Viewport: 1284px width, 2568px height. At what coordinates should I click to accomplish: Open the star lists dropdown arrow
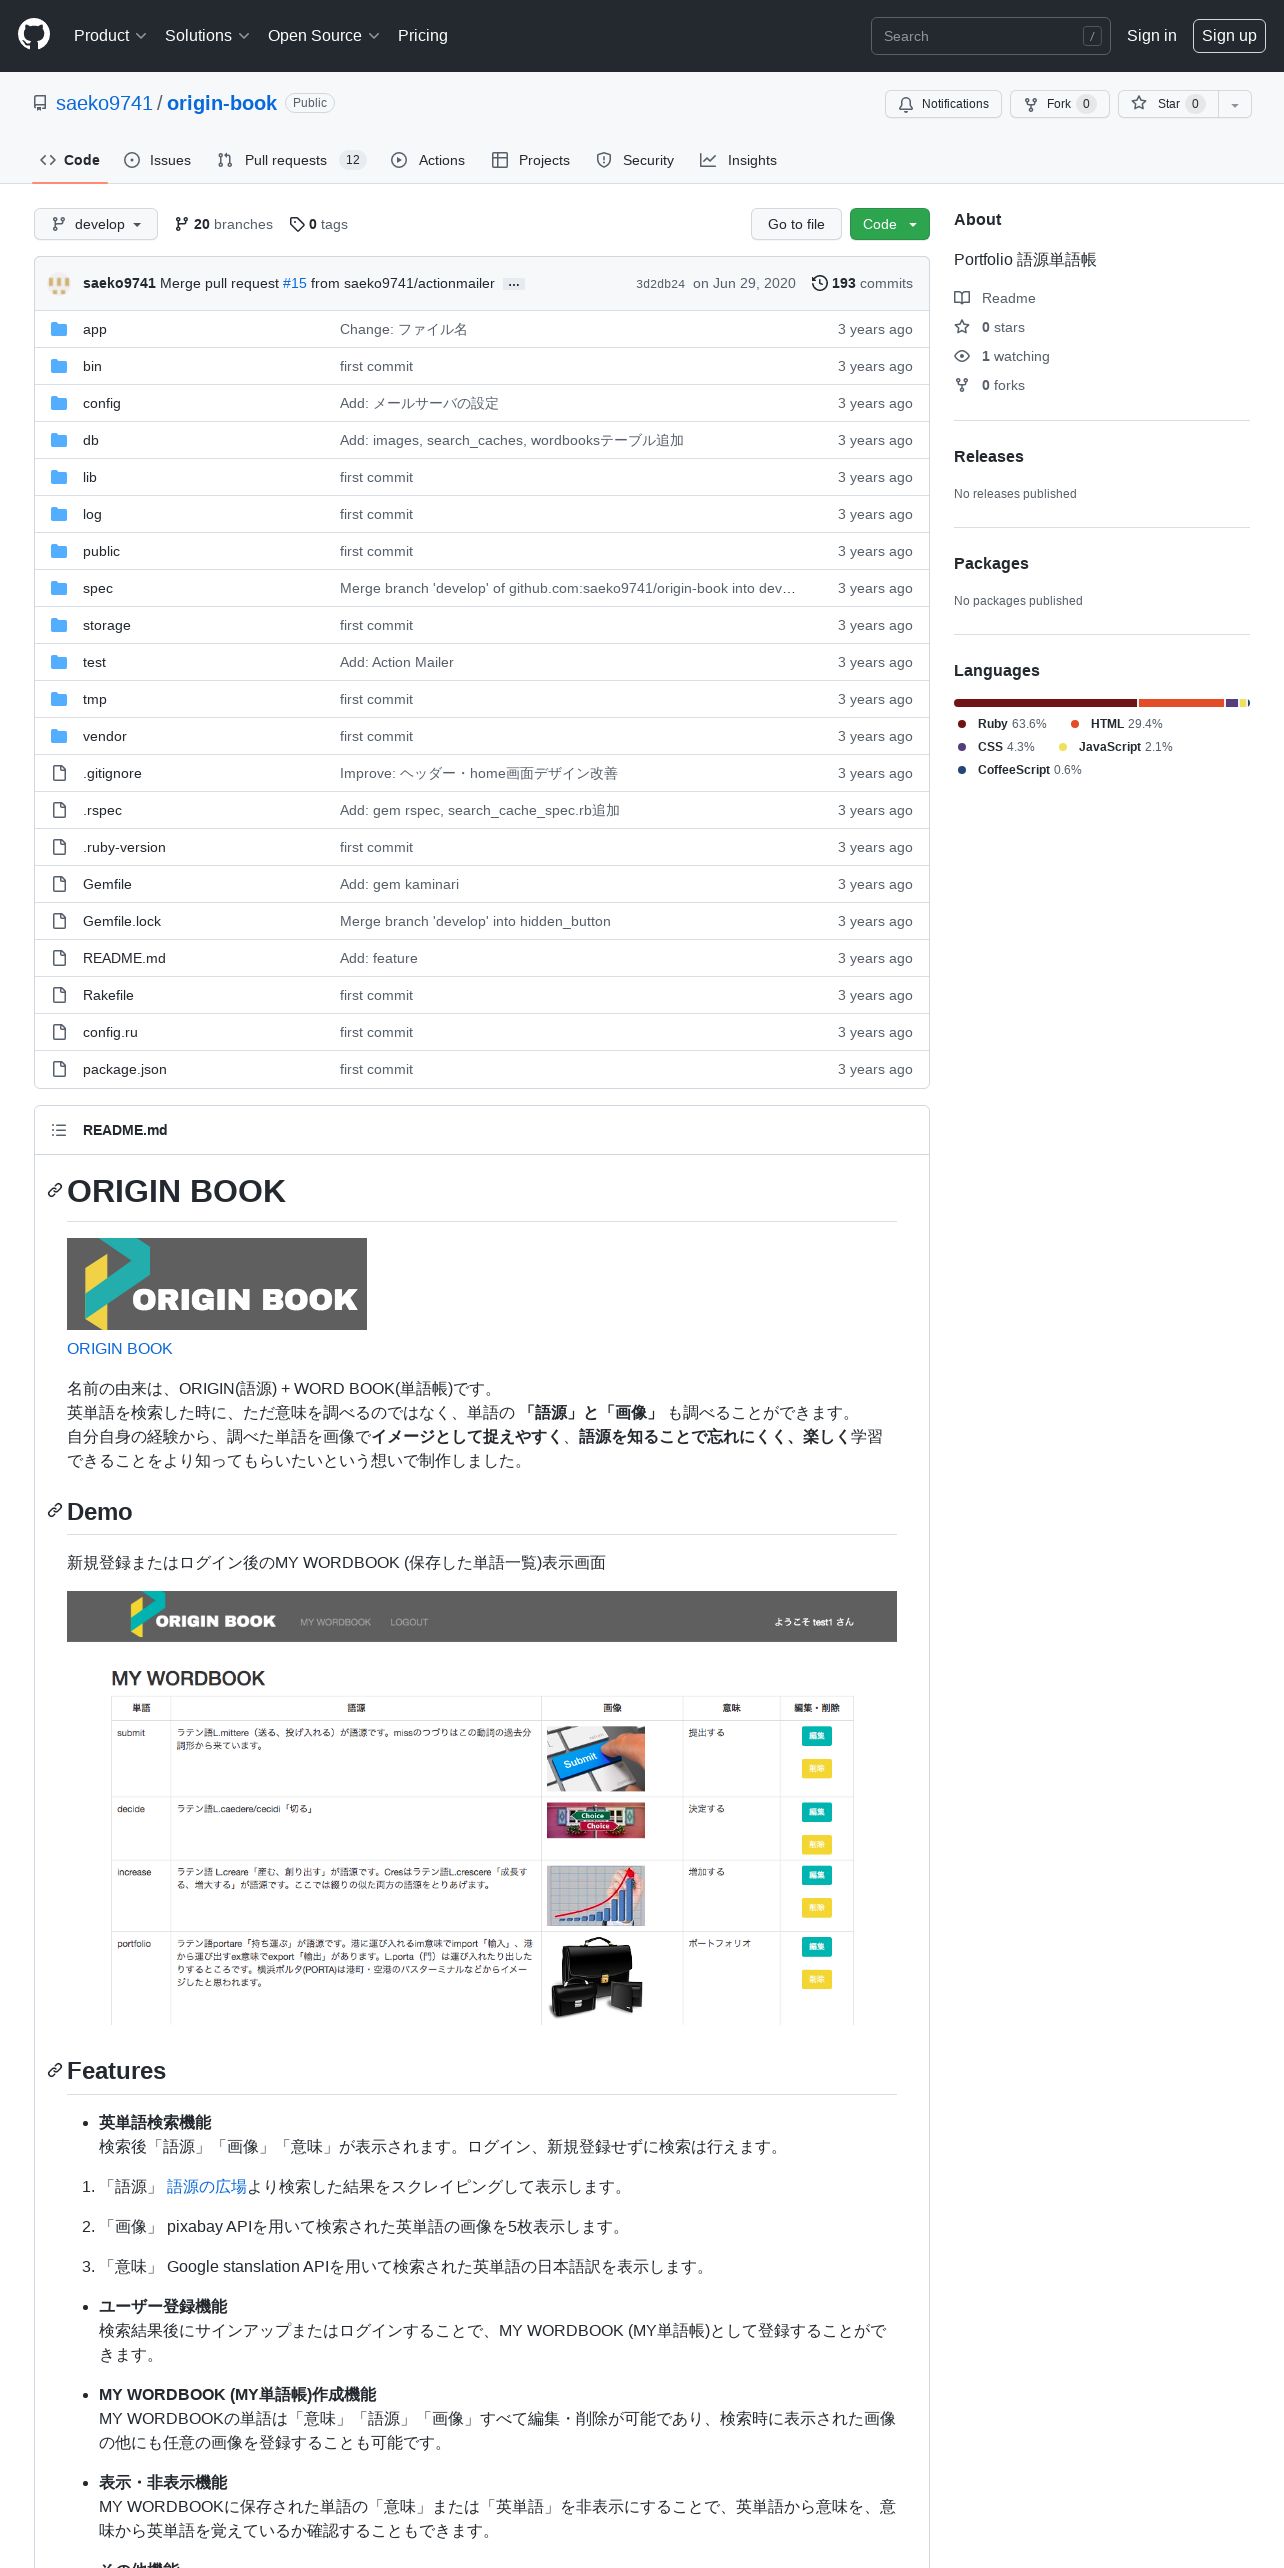tap(1235, 104)
